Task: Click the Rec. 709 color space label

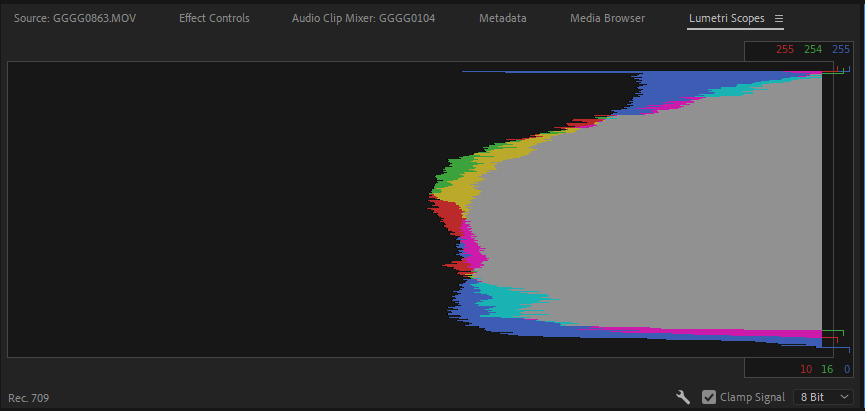Action: tap(29, 398)
